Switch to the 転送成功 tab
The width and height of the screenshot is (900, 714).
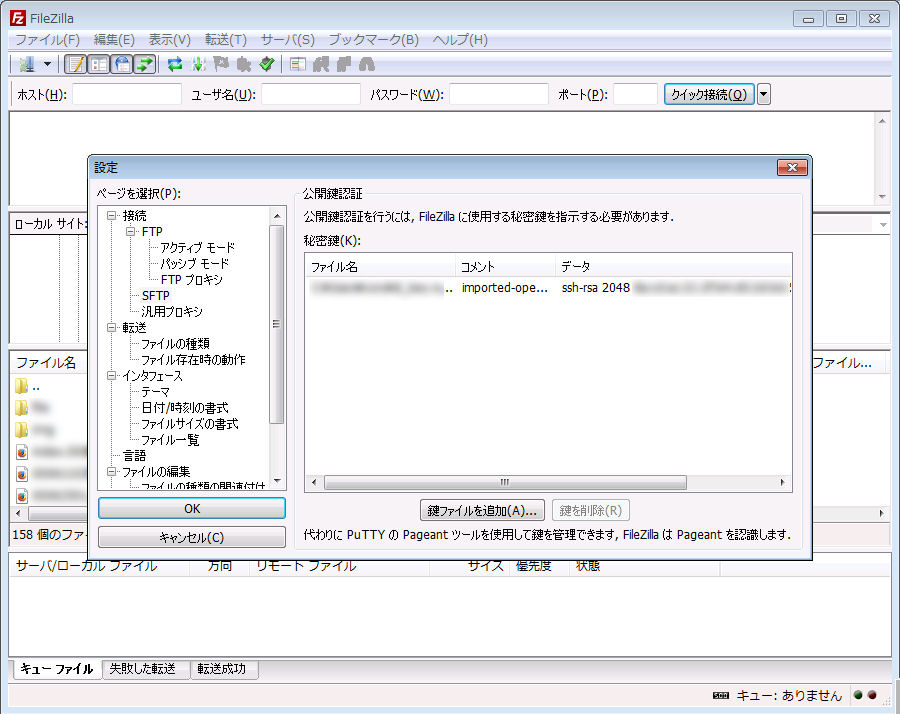[222, 669]
